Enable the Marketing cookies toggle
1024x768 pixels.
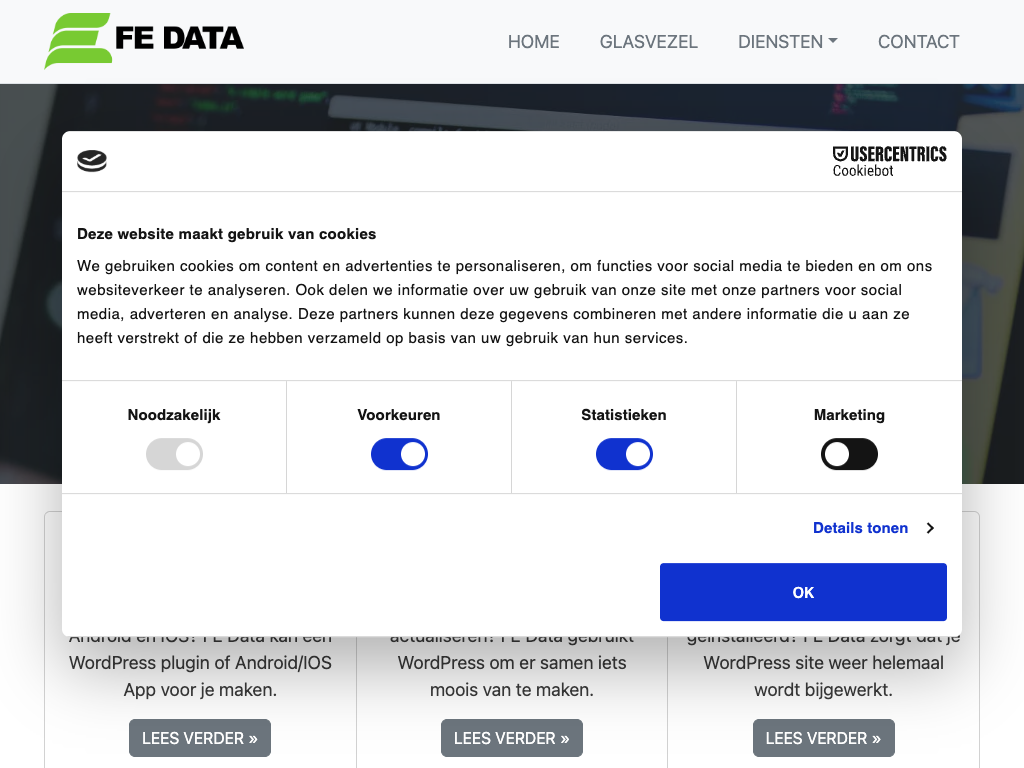(x=849, y=455)
